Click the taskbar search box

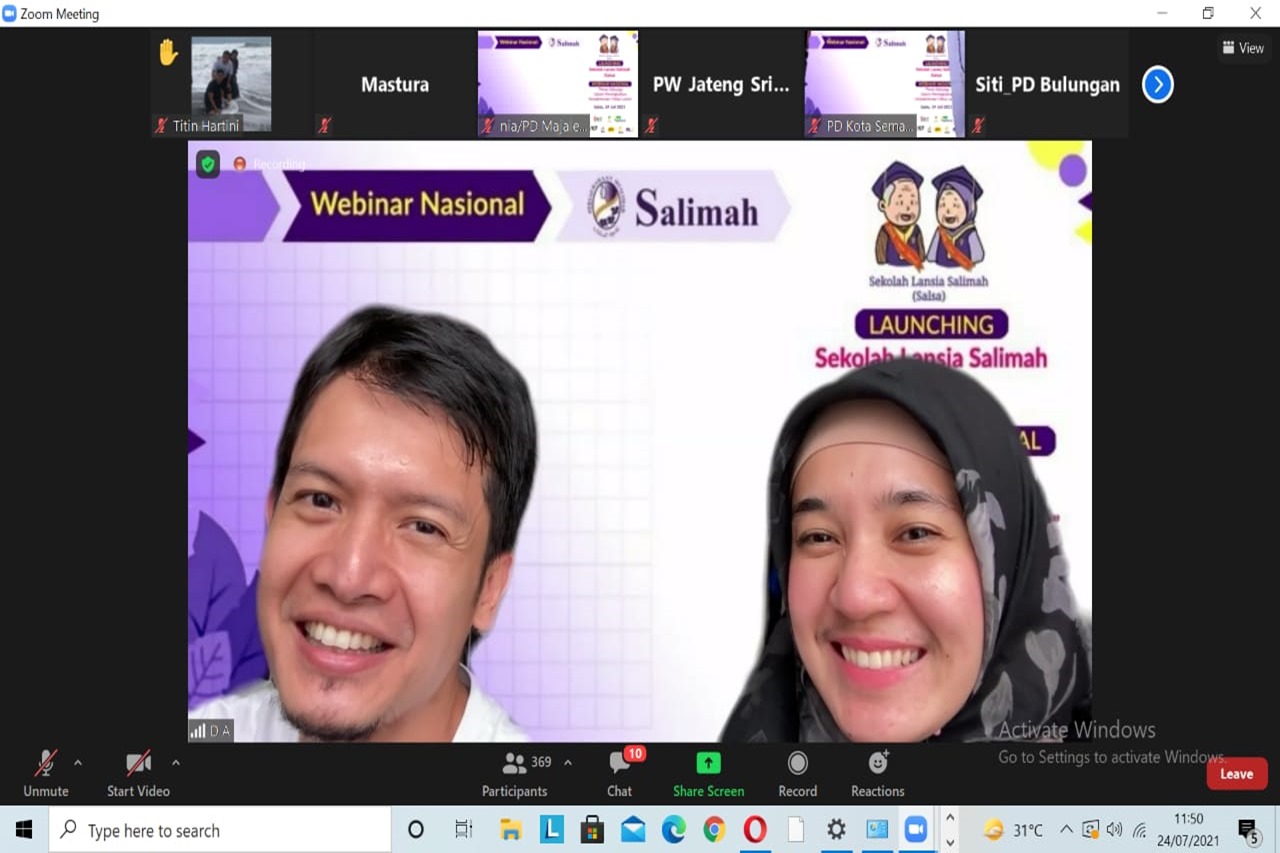[x=220, y=830]
